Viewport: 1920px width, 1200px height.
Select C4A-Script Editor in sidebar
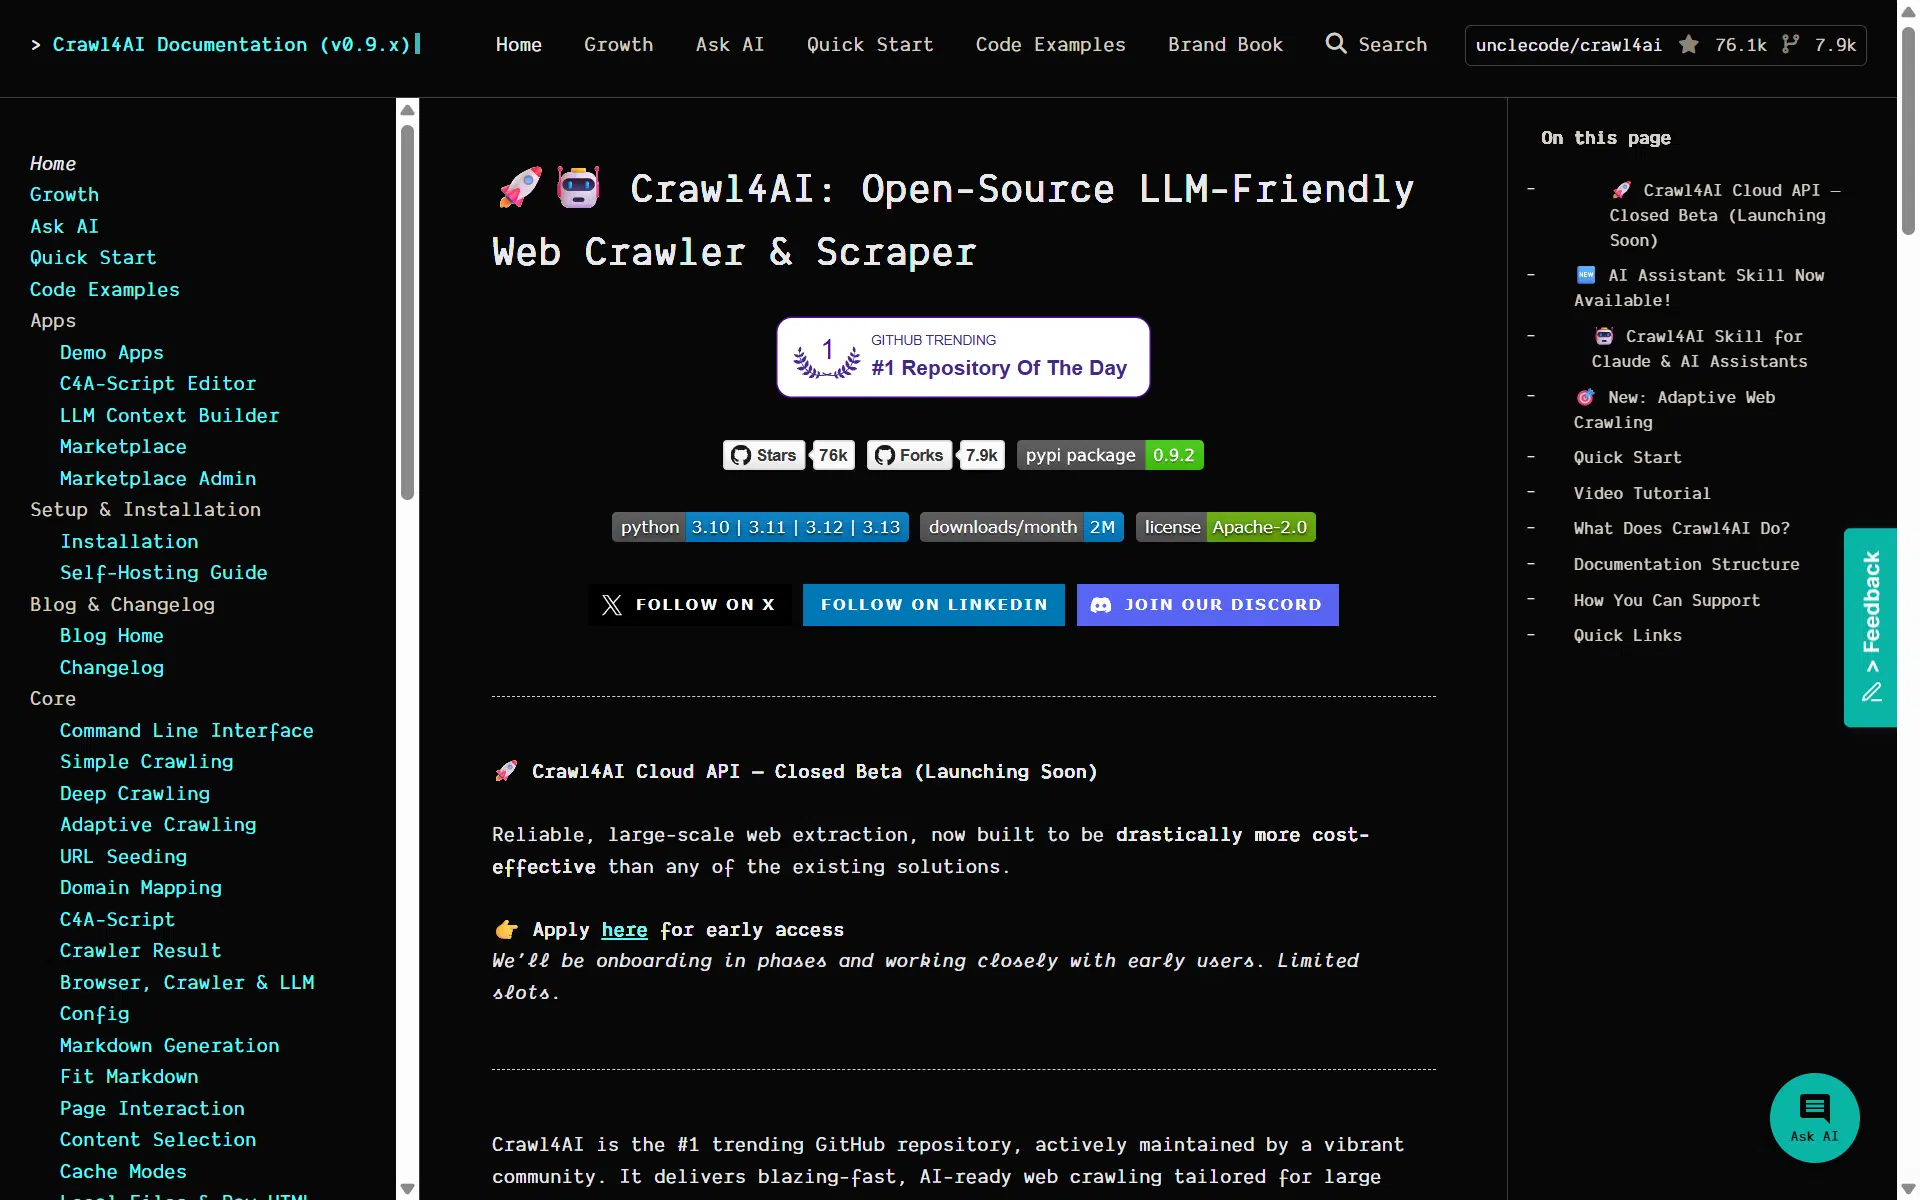158,384
